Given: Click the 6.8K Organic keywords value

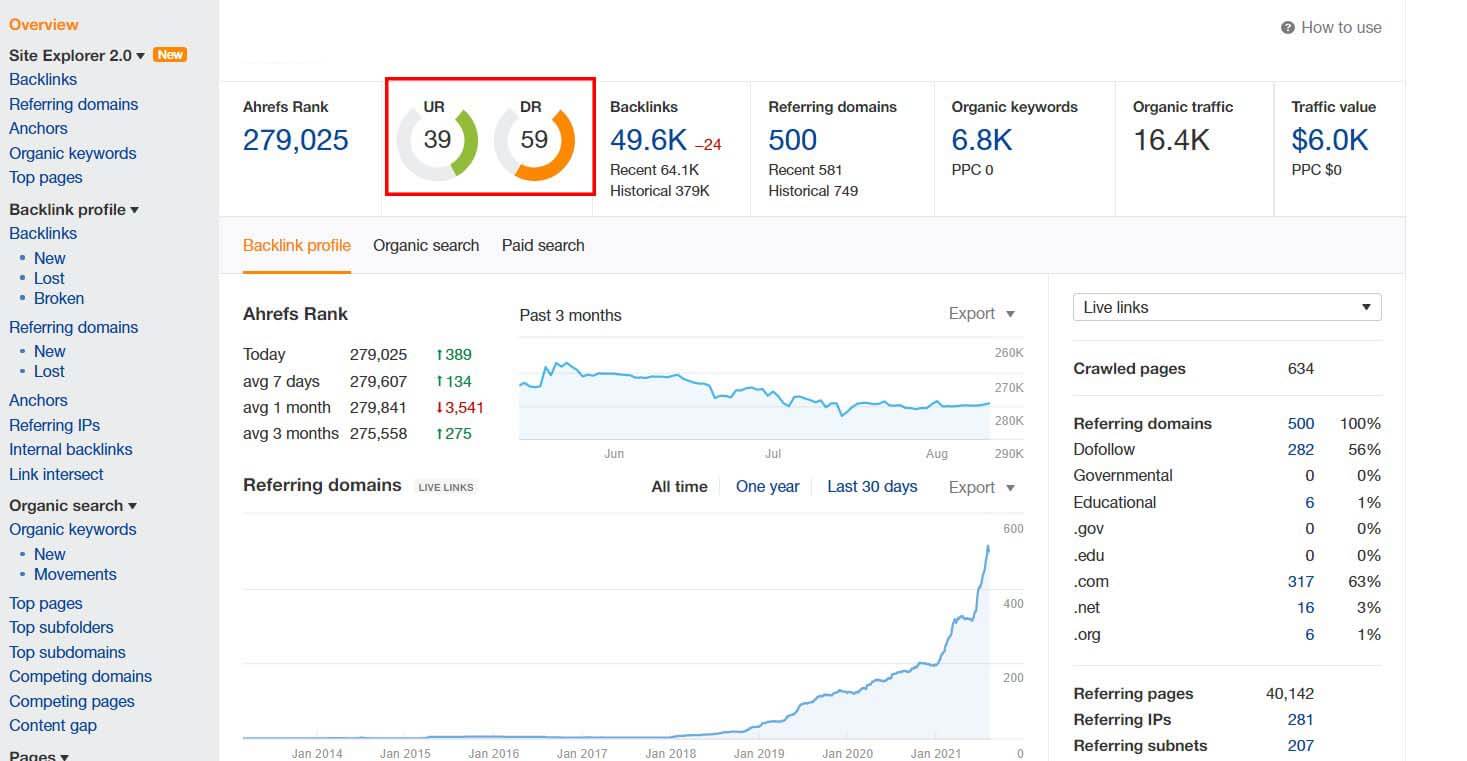Looking at the screenshot, I should pyautogui.click(x=982, y=140).
